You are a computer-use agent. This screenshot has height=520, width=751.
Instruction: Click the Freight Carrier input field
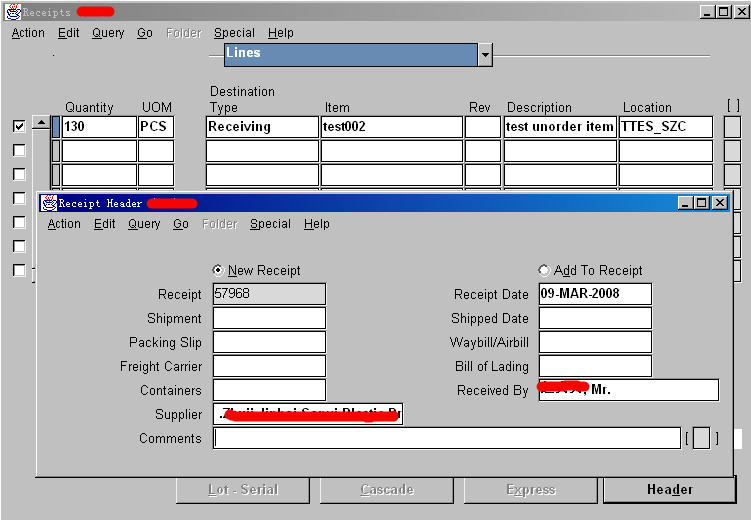pyautogui.click(x=269, y=366)
